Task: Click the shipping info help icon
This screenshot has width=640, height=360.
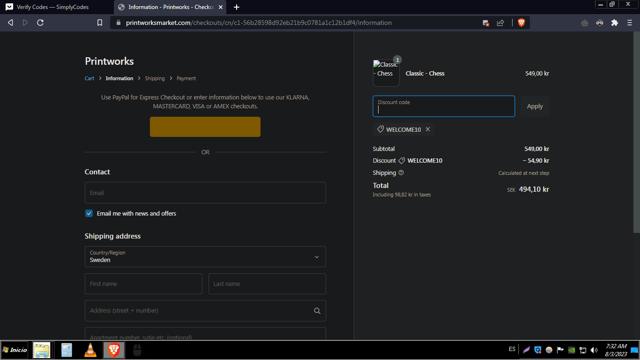Action: tap(401, 173)
